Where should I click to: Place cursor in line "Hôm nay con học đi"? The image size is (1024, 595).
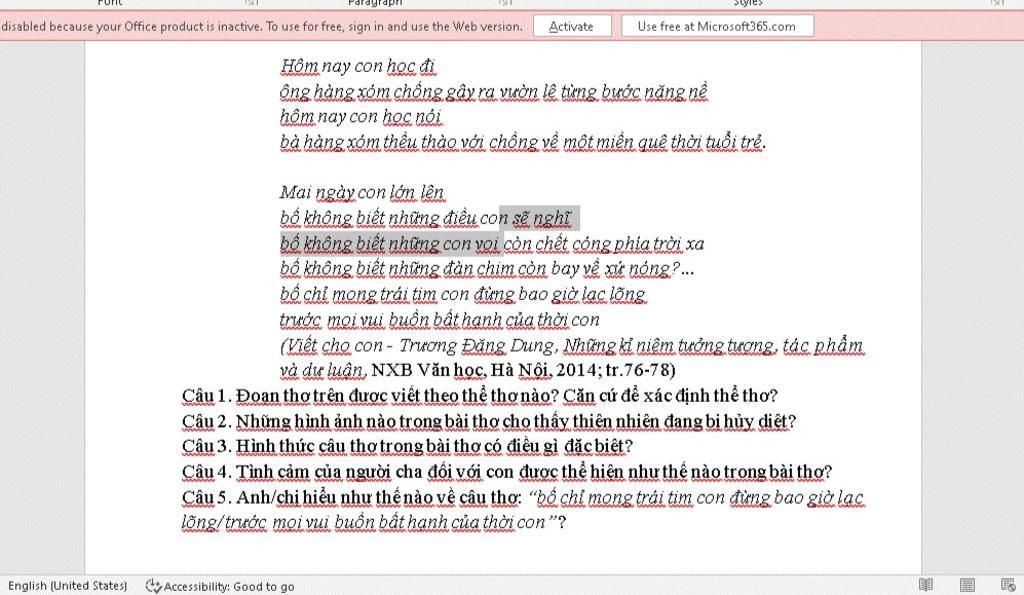pos(357,66)
